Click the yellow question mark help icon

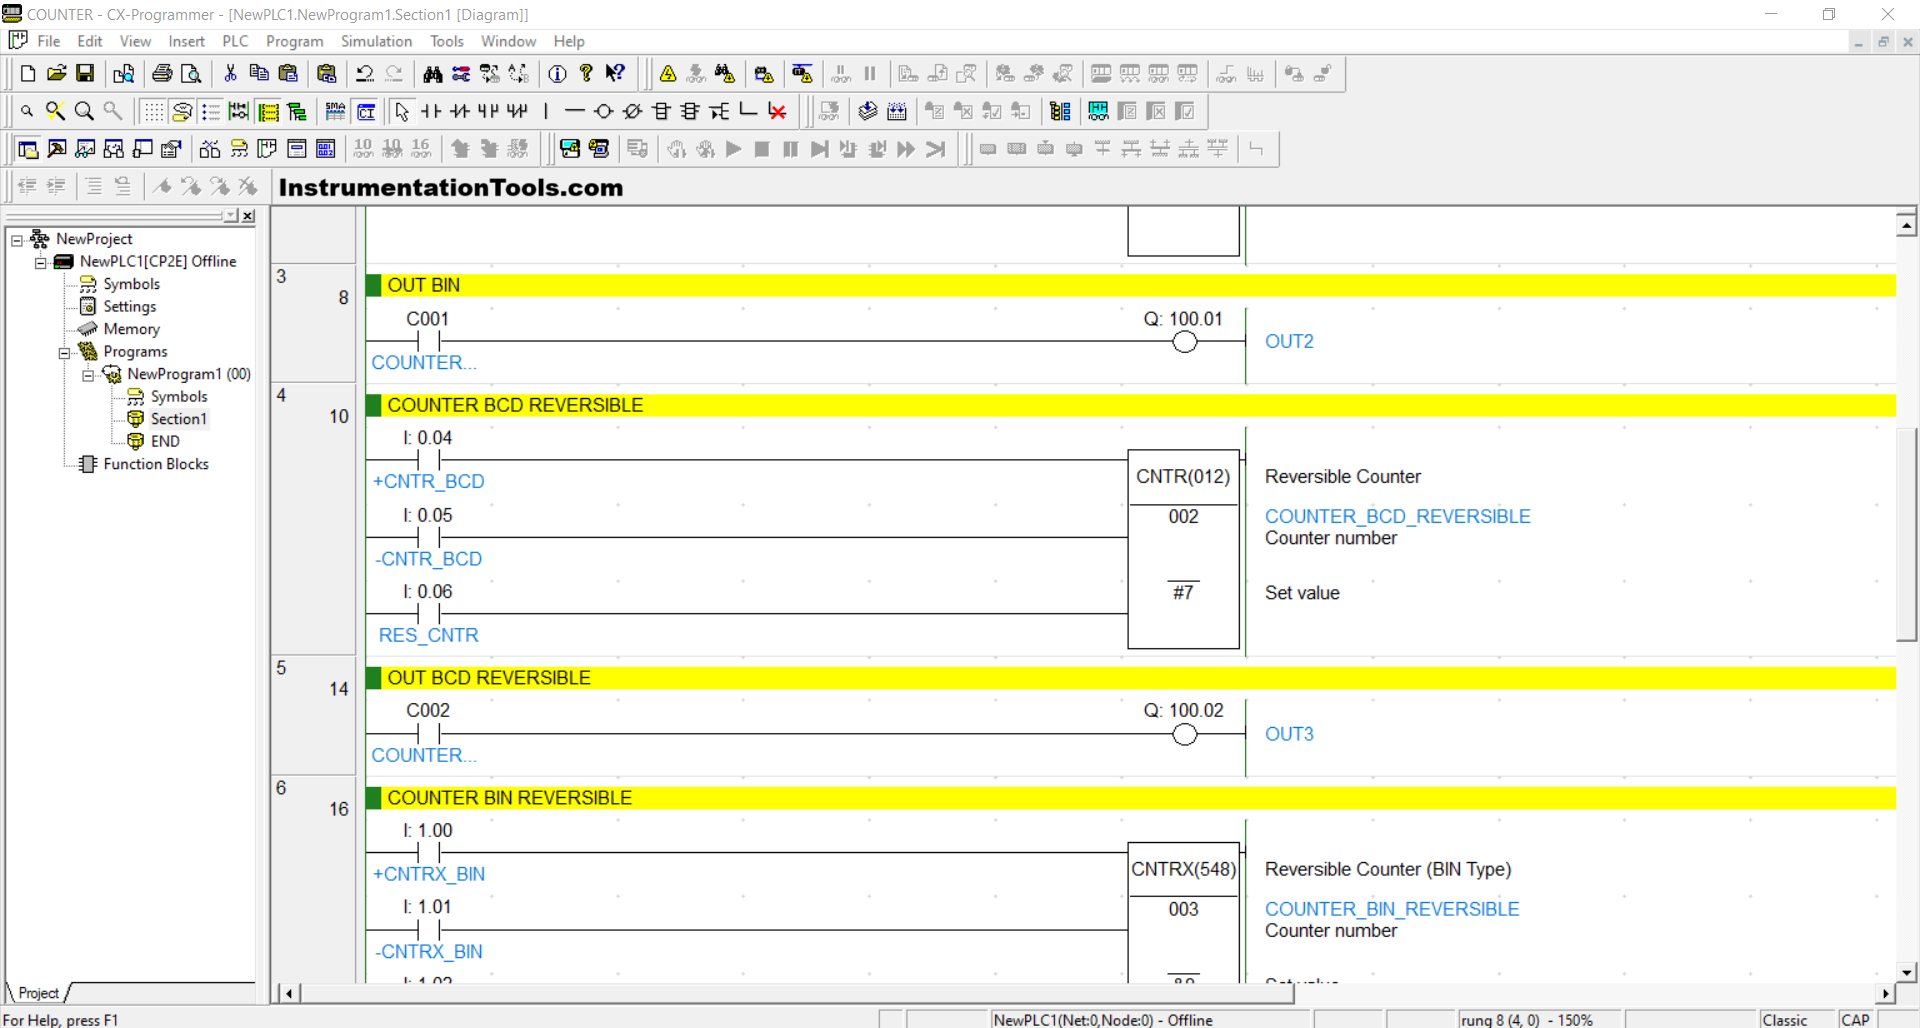pyautogui.click(x=587, y=73)
